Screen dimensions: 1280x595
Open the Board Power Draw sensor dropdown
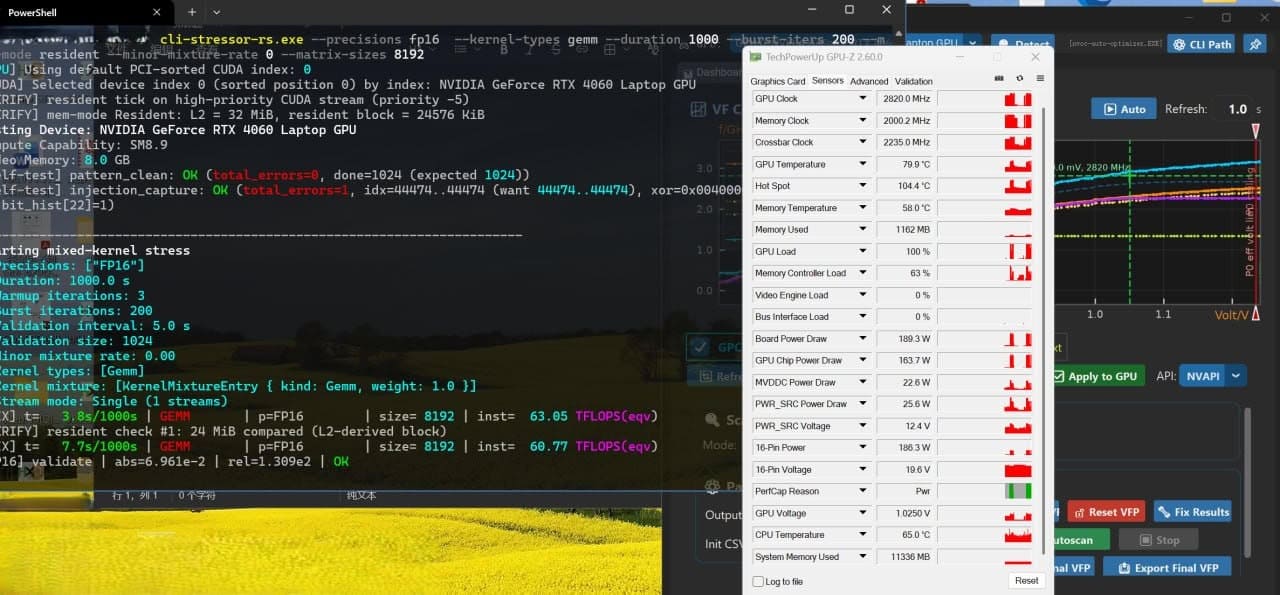click(x=863, y=339)
